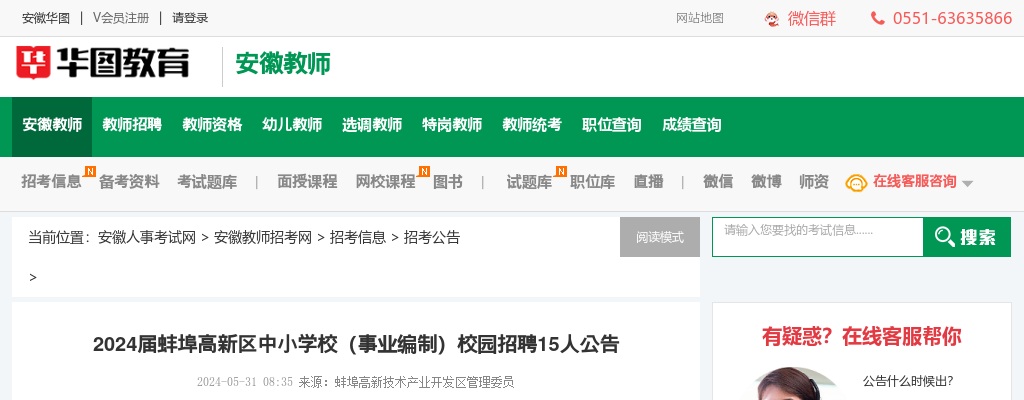1024x400 pixels.
Task: Open 直播 in the sub navigation
Action: pyautogui.click(x=648, y=182)
